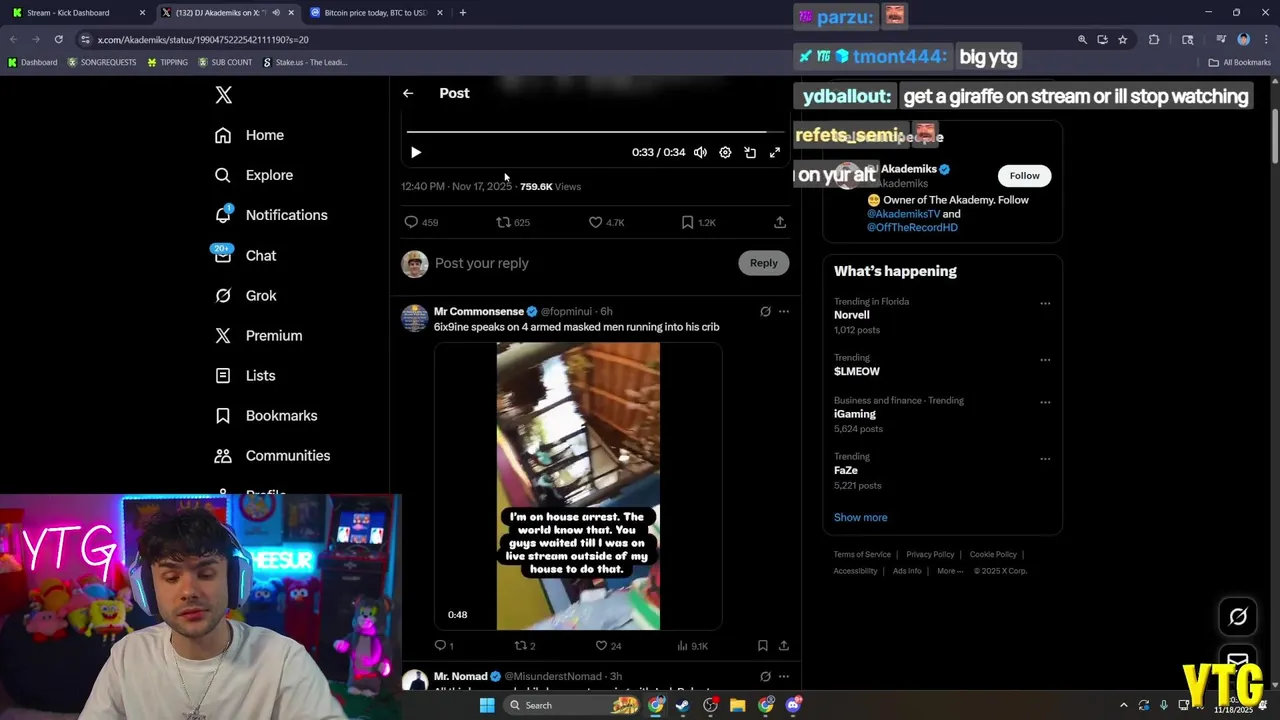Click the X logo in the sidebar
The width and height of the screenshot is (1280, 720).
coord(223,95)
